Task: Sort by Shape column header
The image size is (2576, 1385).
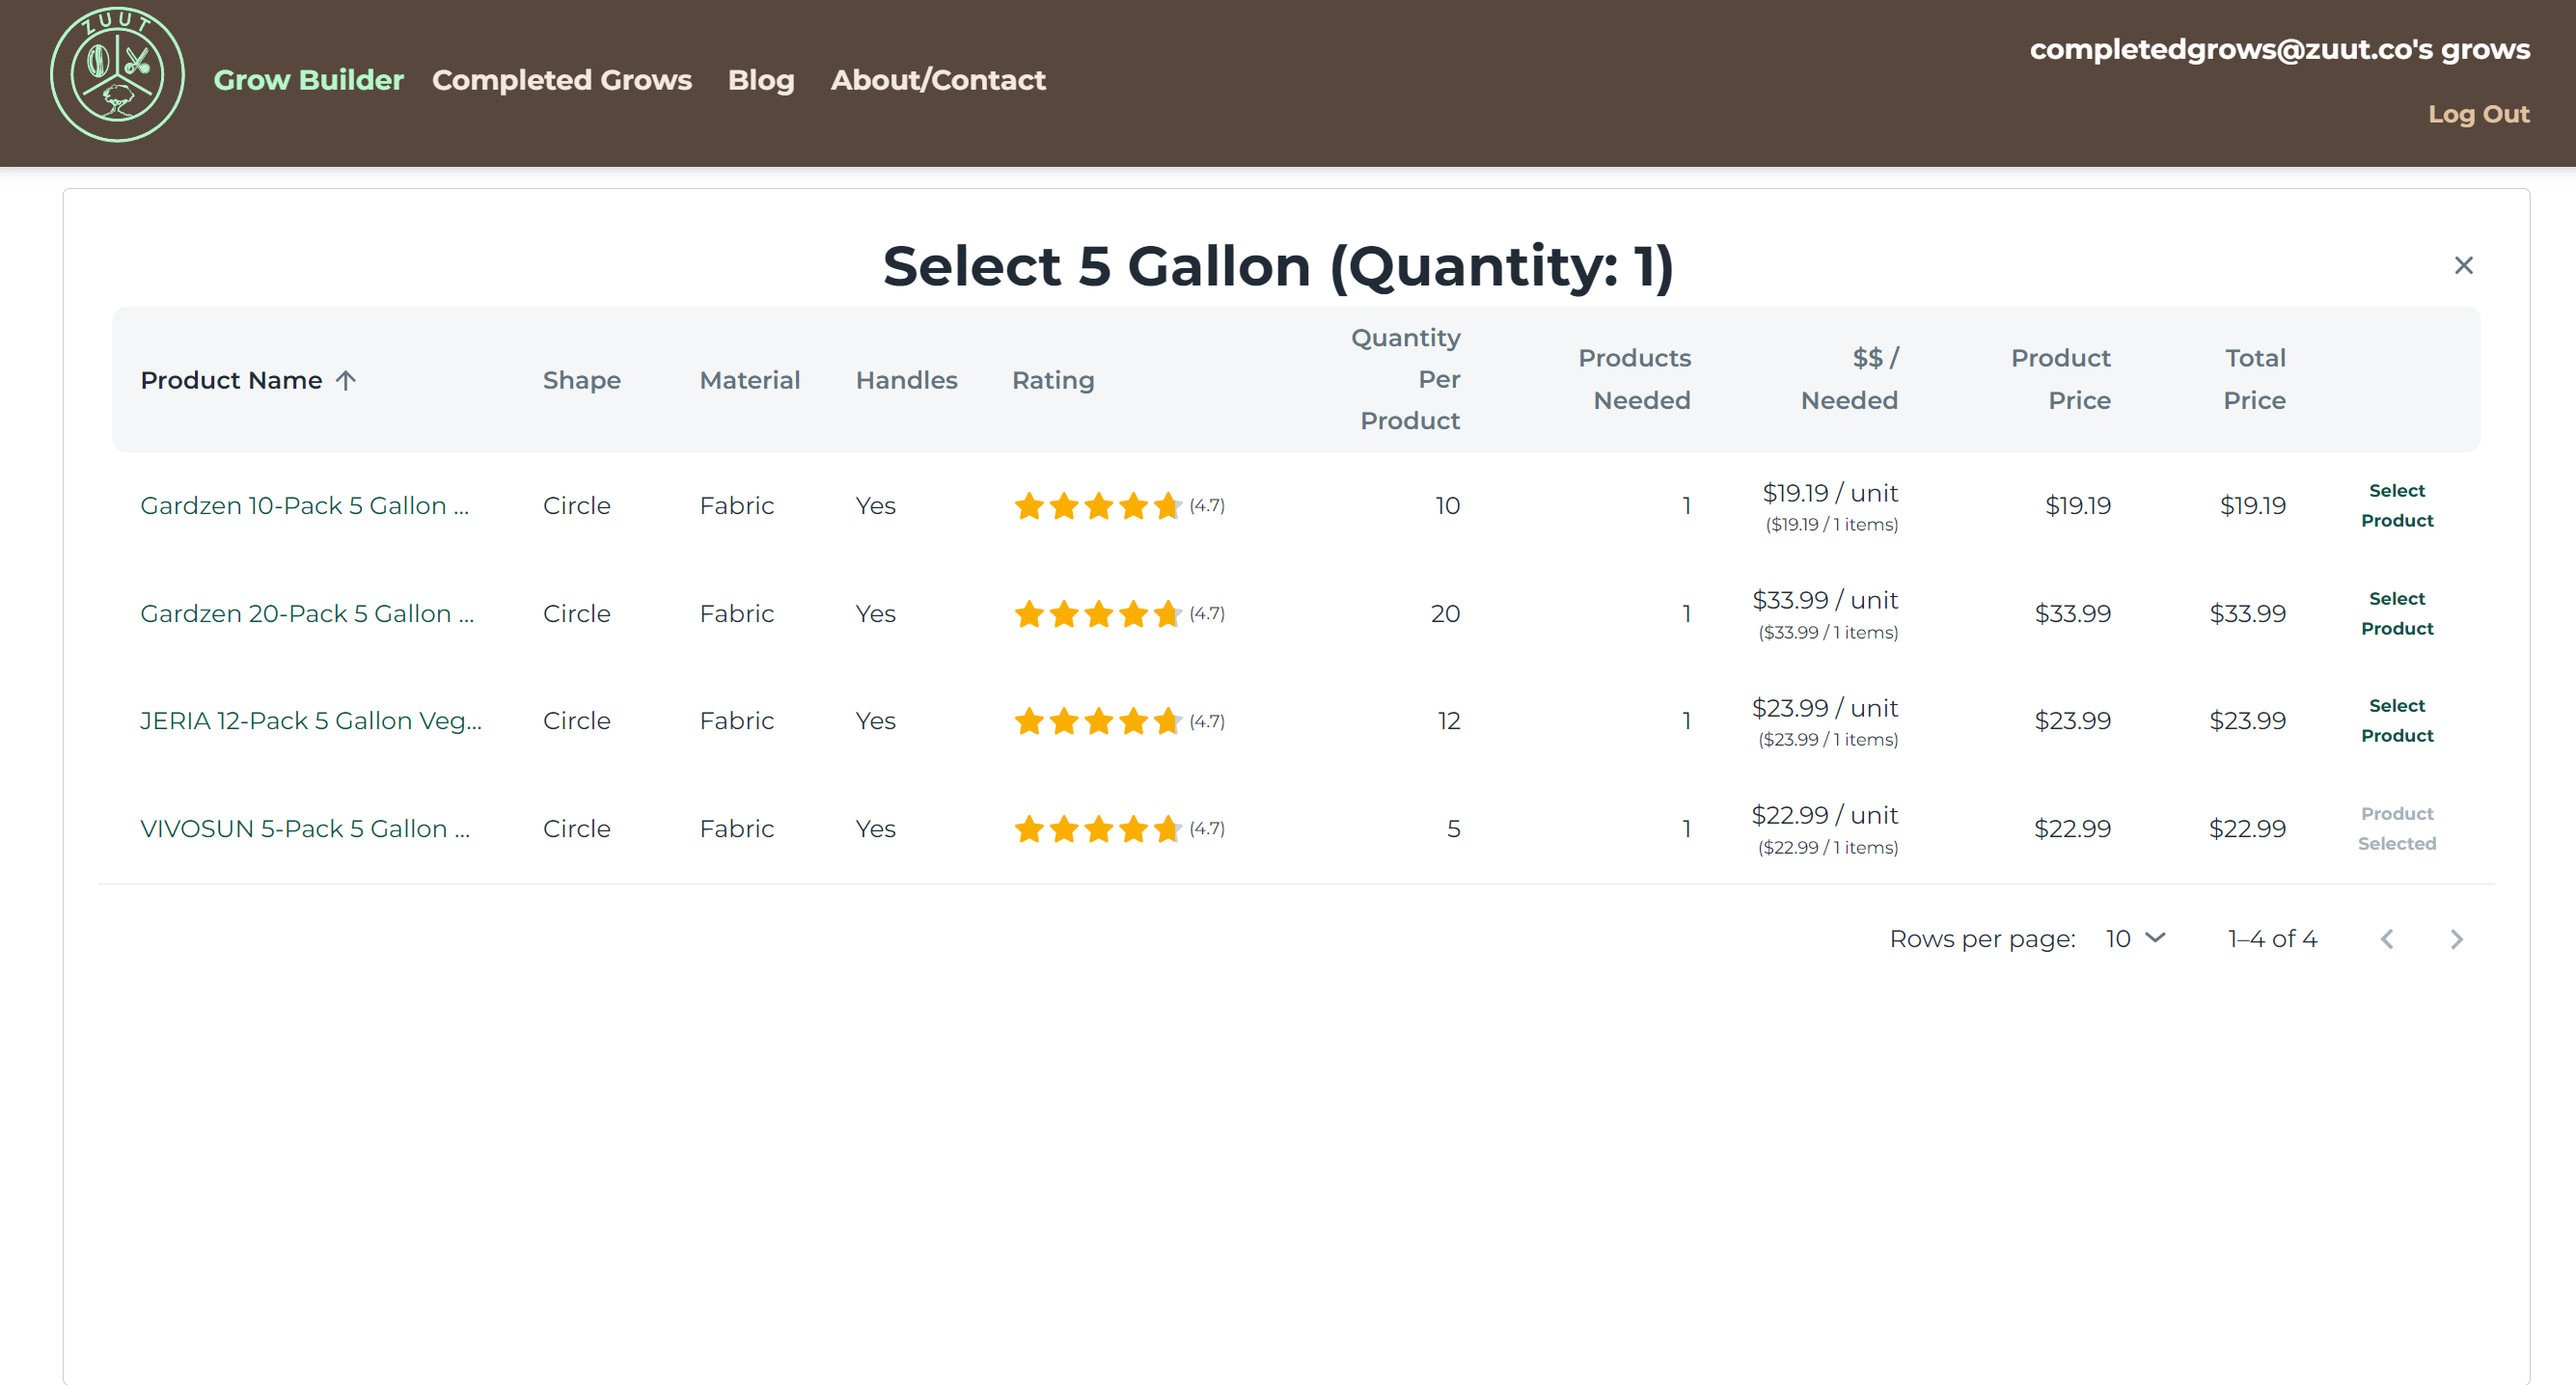Action: [x=582, y=380]
